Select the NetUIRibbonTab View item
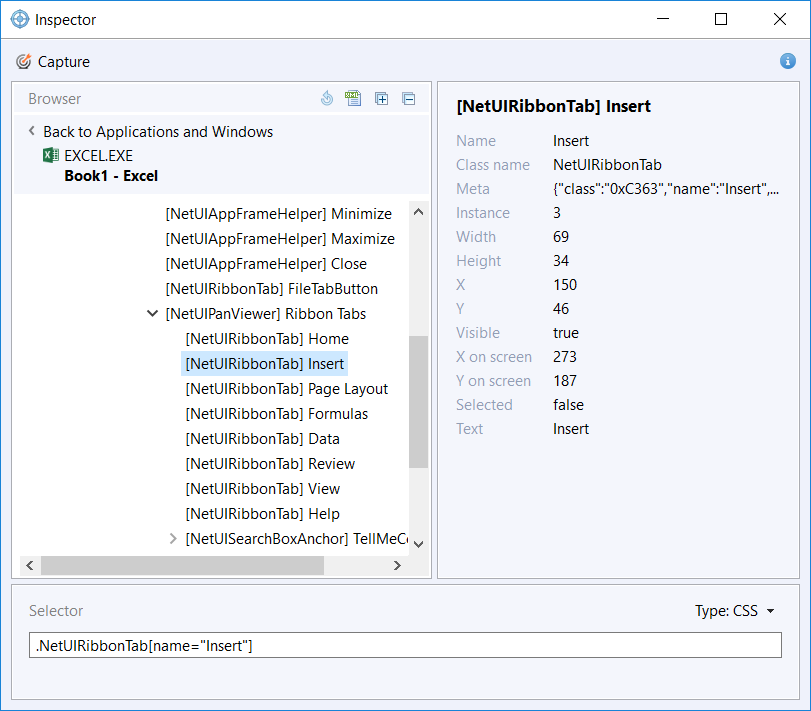This screenshot has width=811, height=711. pyautogui.click(x=262, y=489)
